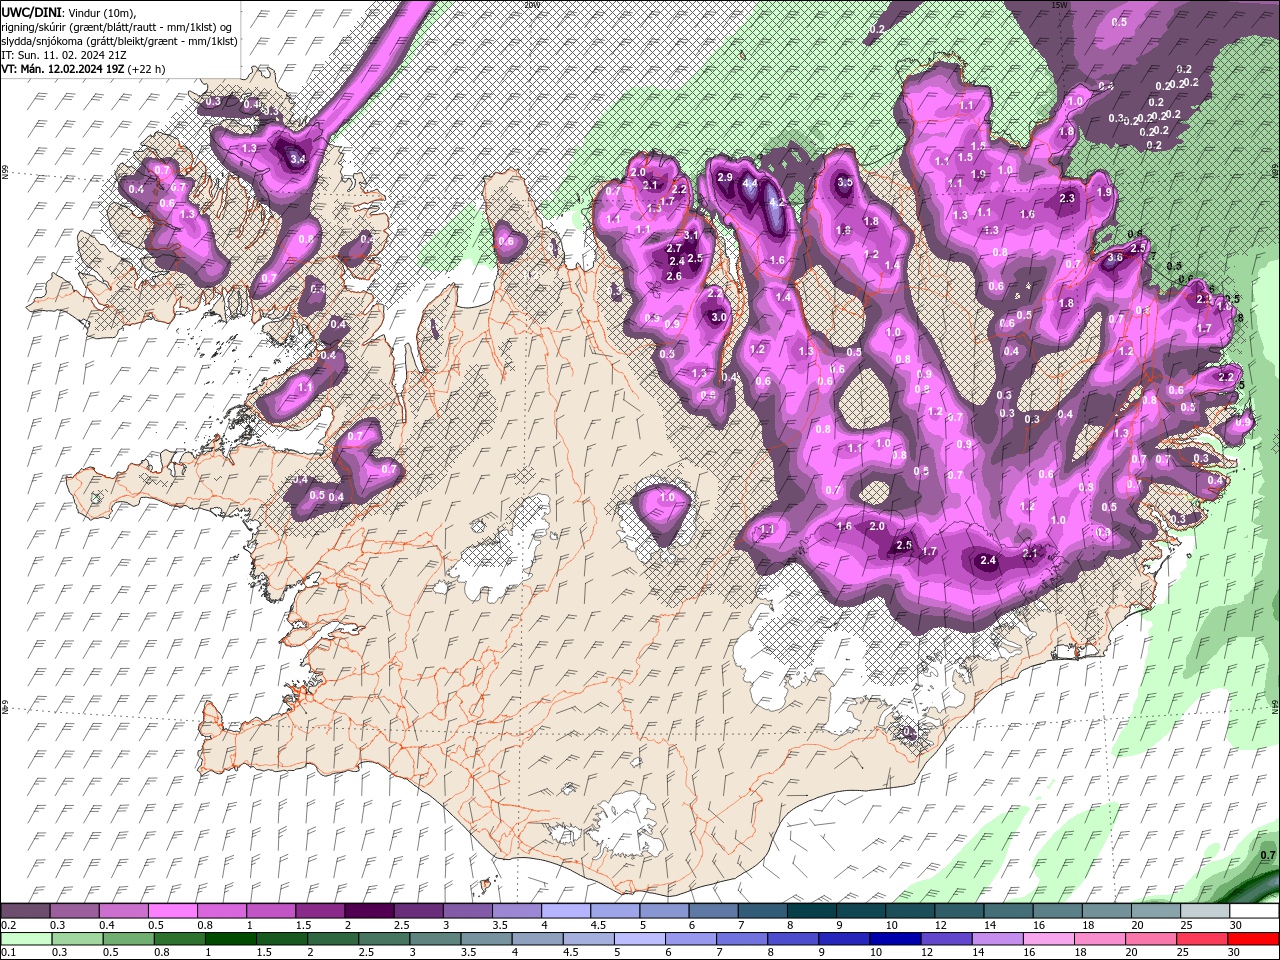Viewport: 1280px width, 960px height.
Task: Click the 20W longitude label
Action: (531, 5)
